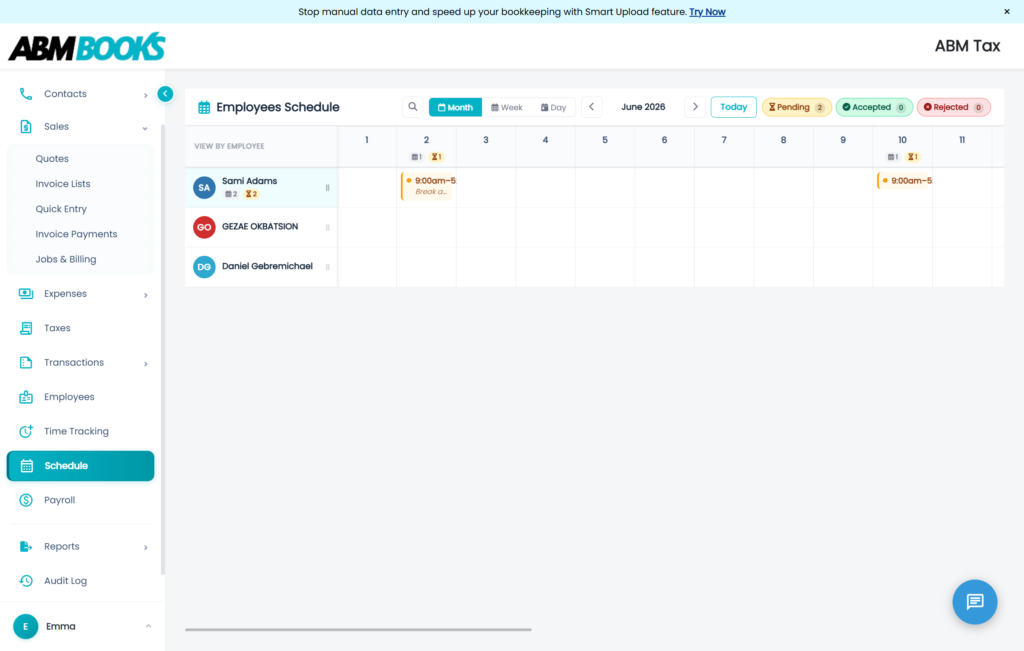The height and width of the screenshot is (651, 1024).
Task: Filter schedule by Rejected status
Action: 953,107
